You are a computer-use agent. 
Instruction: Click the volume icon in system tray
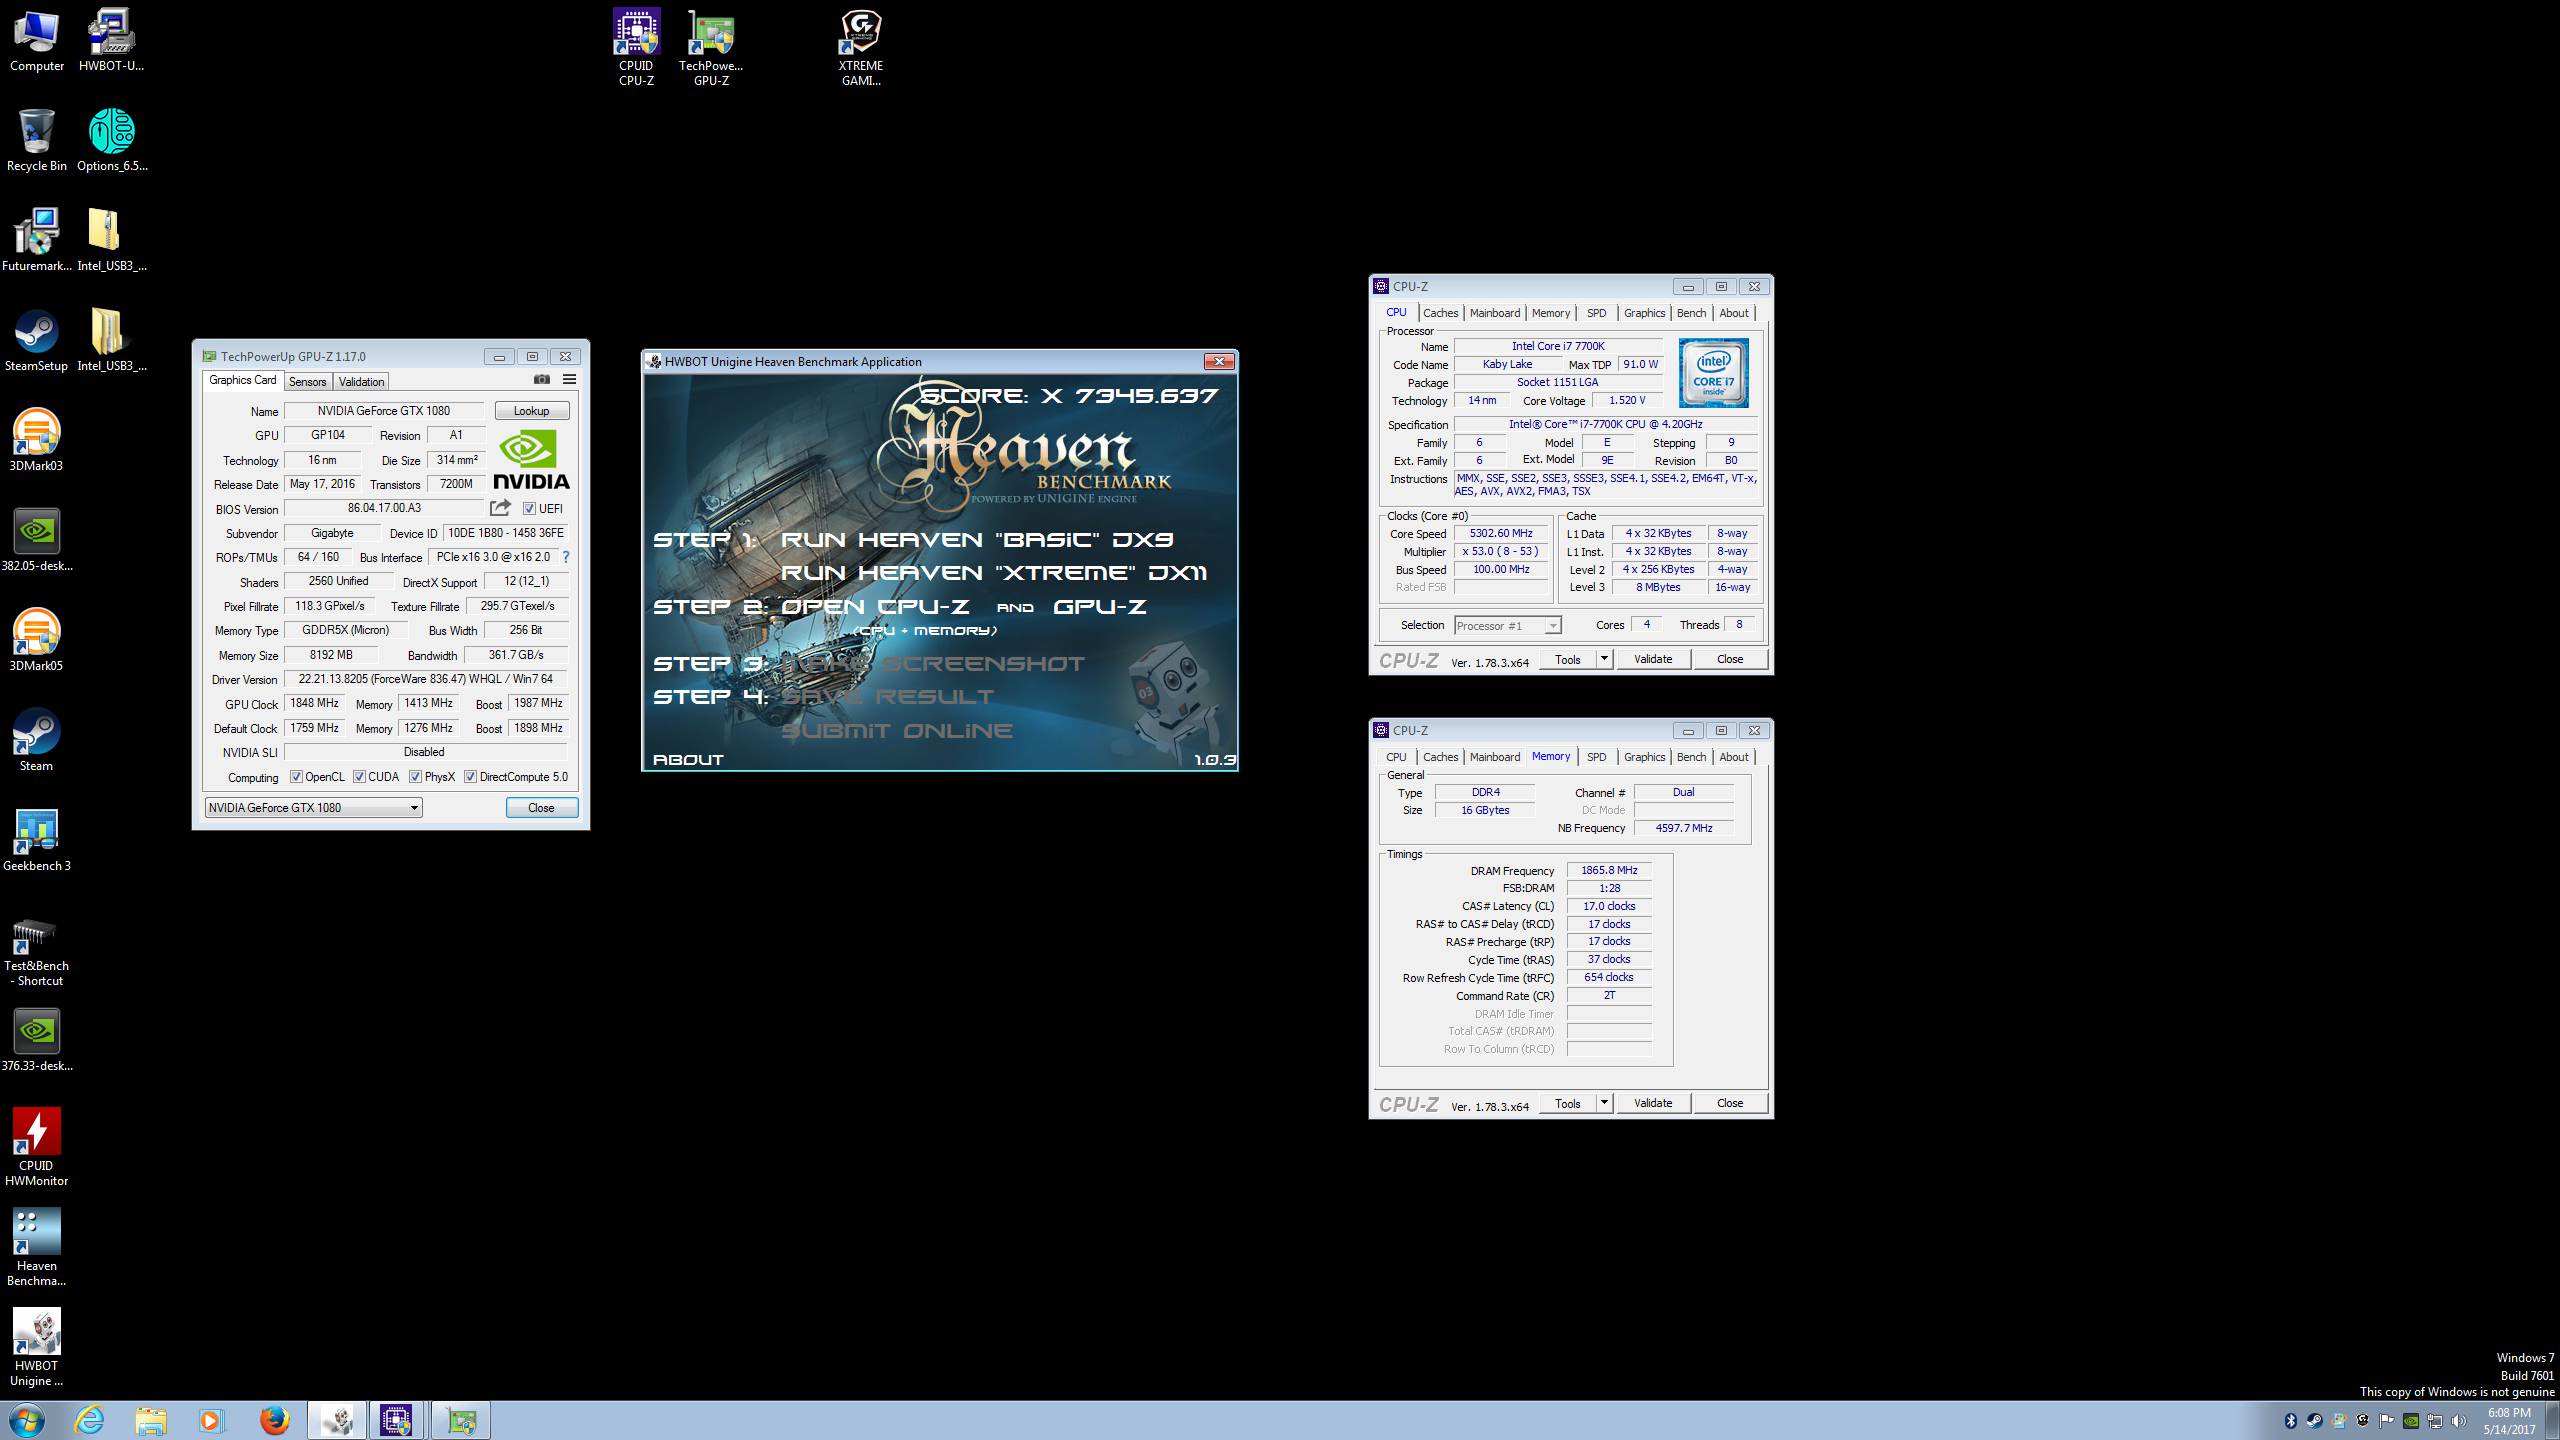(2459, 1421)
